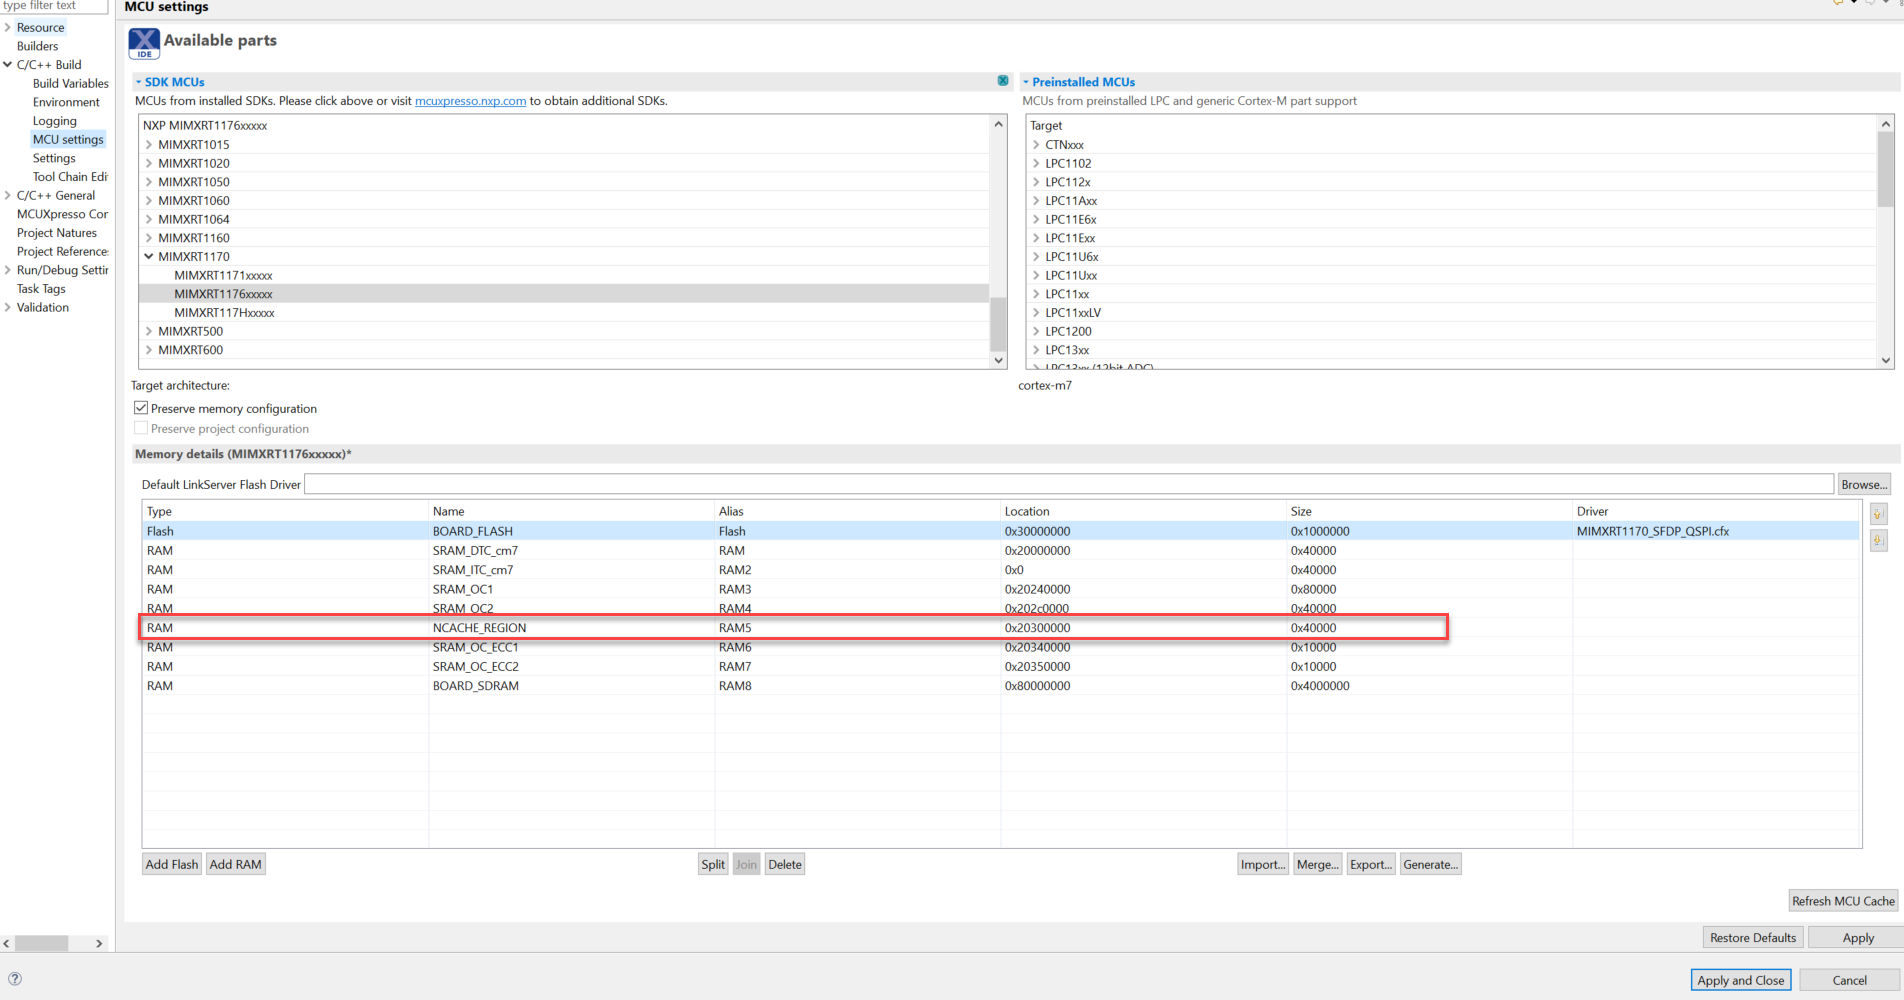Click the type filter text field
Screen dimensions: 1904x1000
click(50, 6)
